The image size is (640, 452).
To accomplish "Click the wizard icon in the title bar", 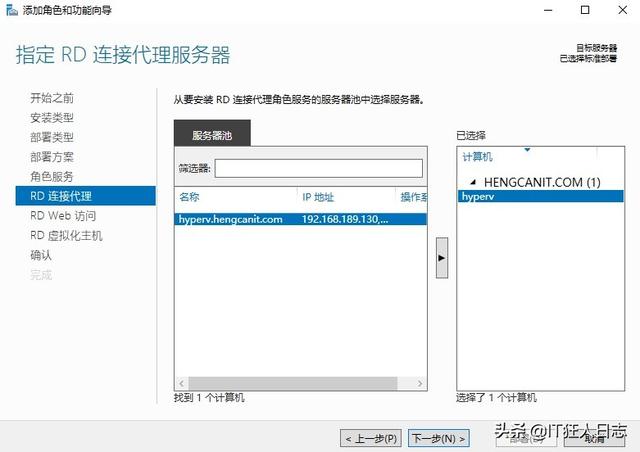I will (10, 11).
